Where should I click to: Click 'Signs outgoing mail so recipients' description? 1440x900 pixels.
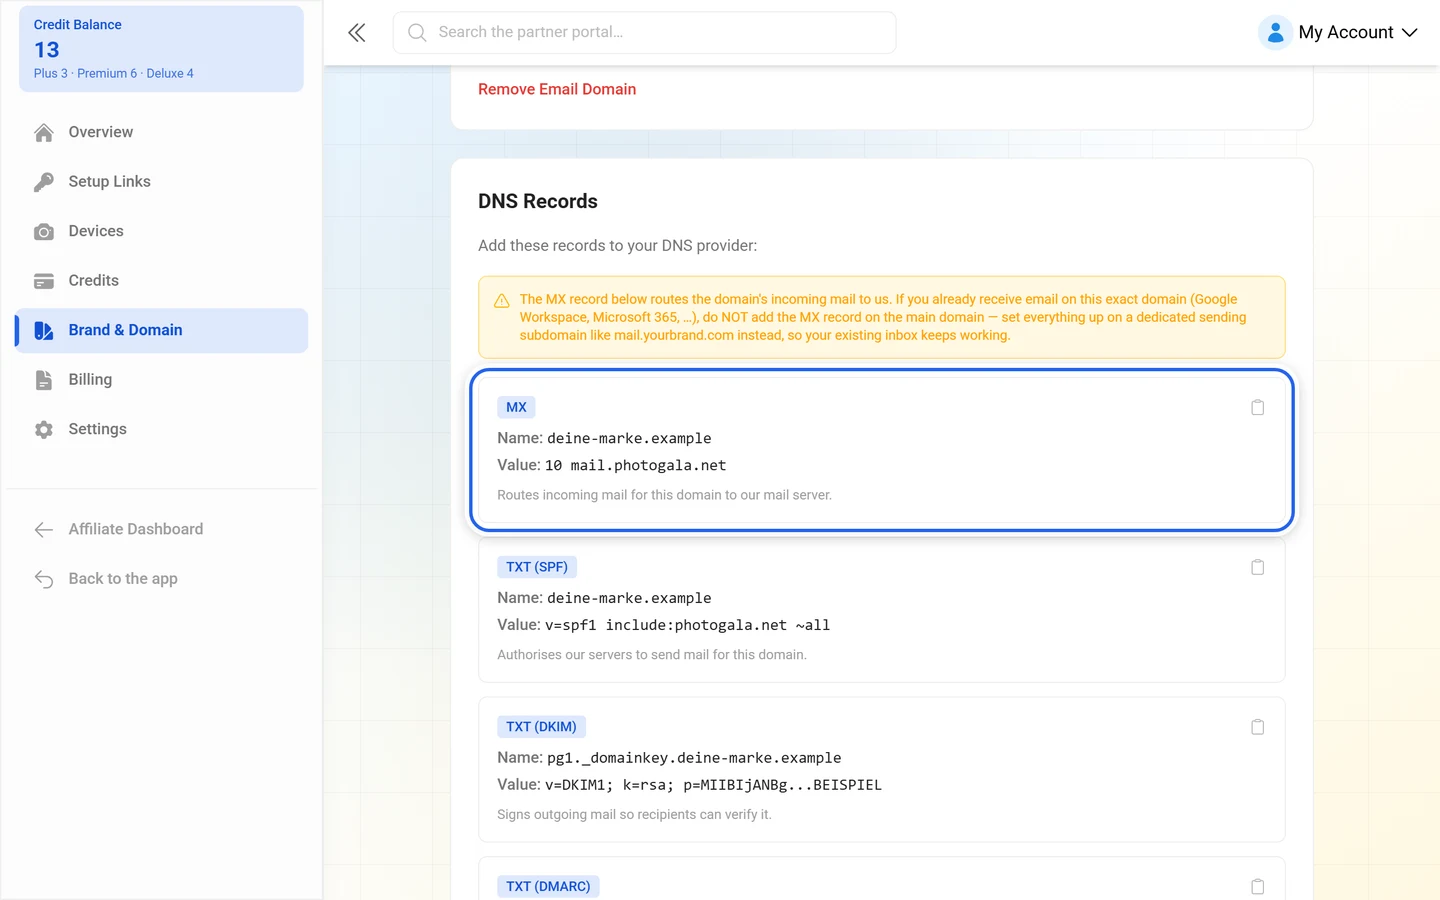(x=635, y=815)
